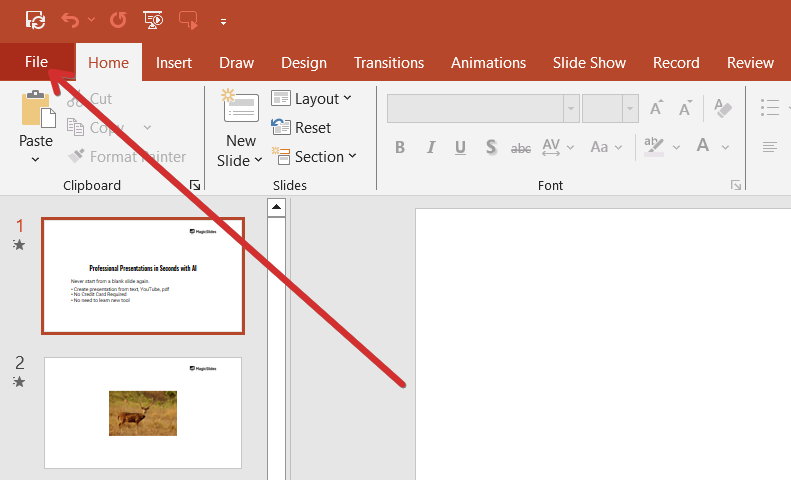Clear all formatting icon in Font group

tap(723, 108)
